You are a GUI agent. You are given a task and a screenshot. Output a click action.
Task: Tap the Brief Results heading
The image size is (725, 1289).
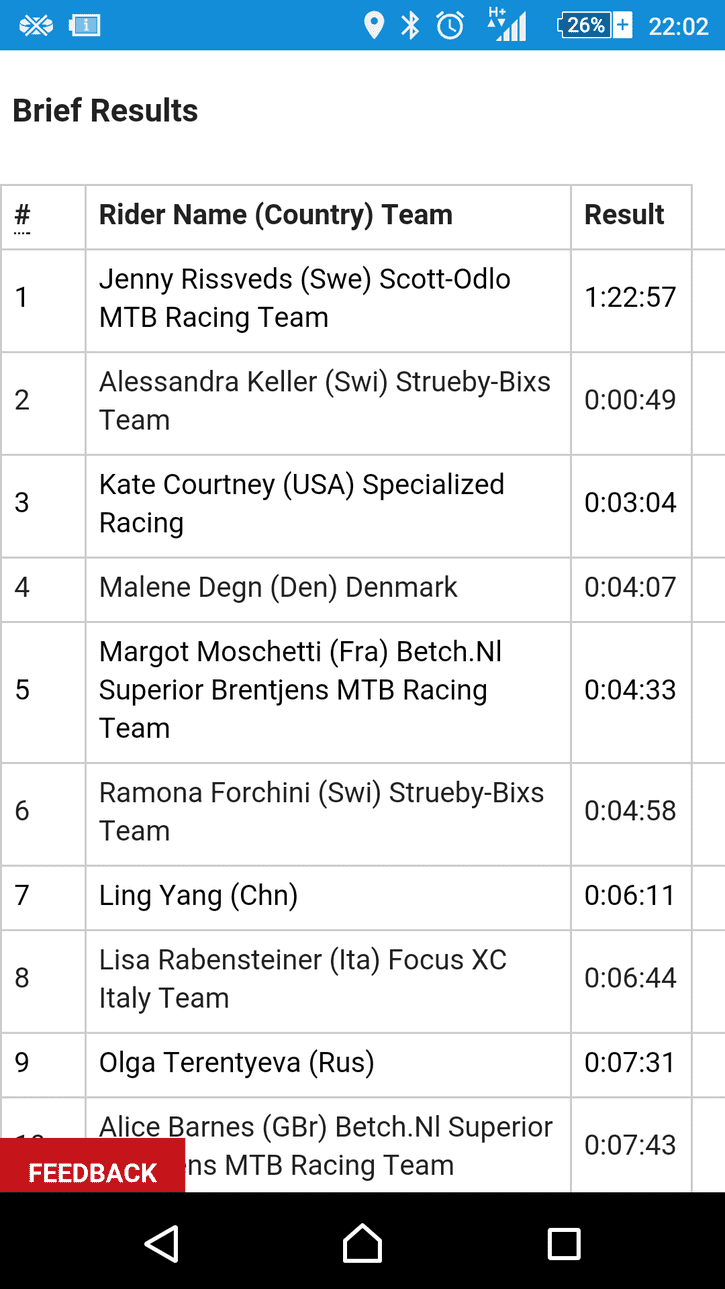tap(105, 110)
